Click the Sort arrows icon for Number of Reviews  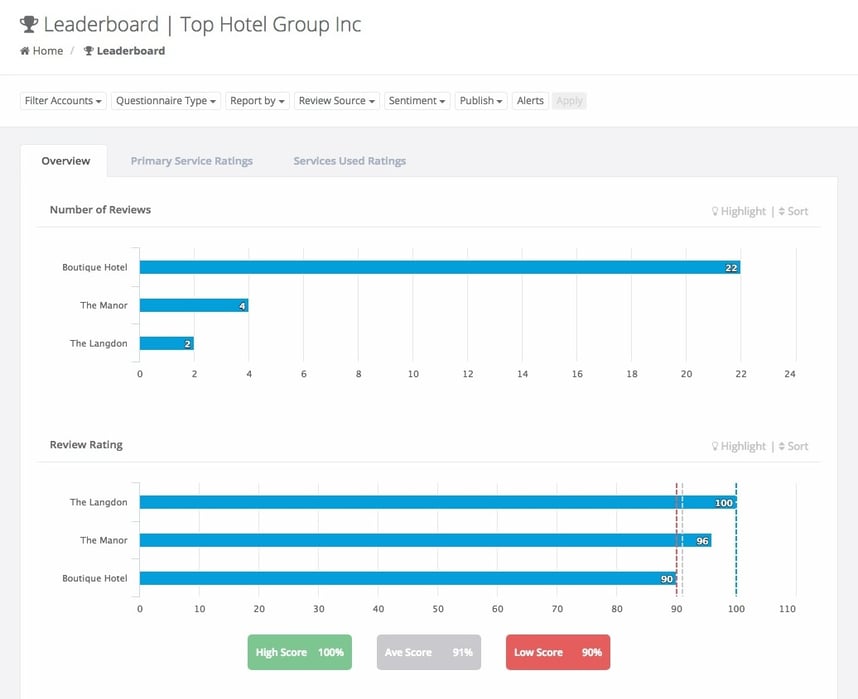pyautogui.click(x=784, y=211)
